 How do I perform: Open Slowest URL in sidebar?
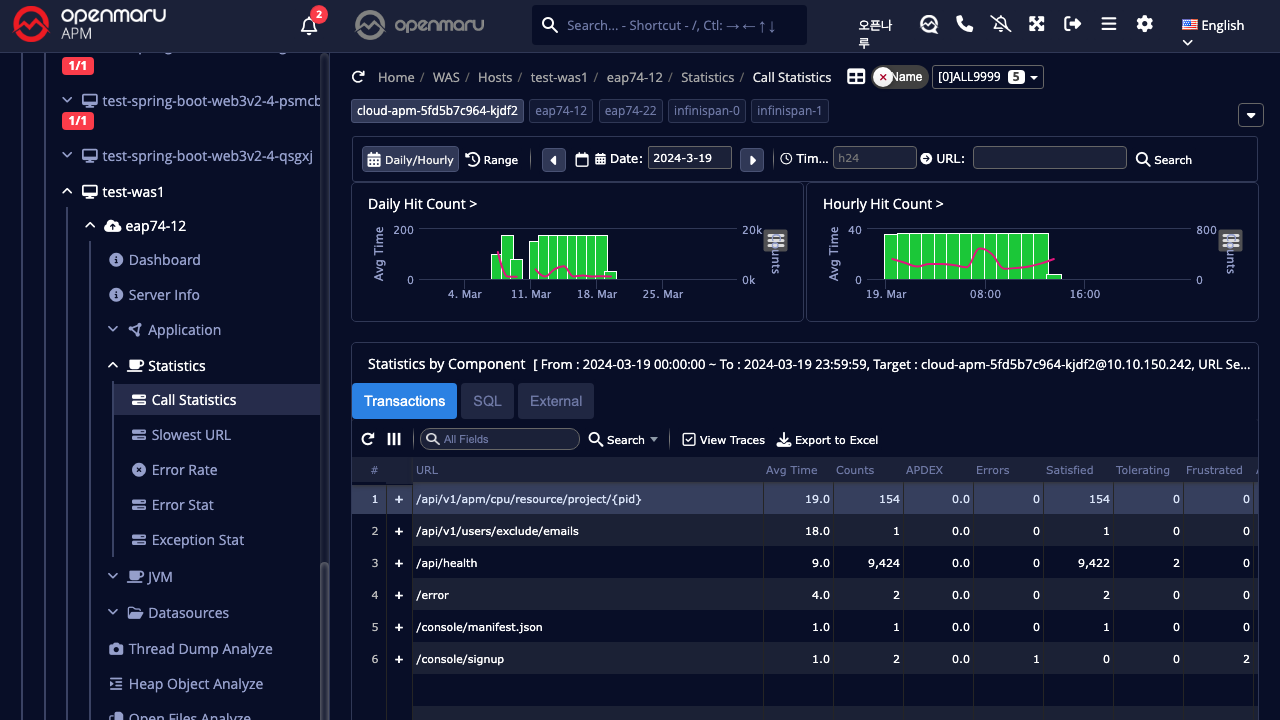pos(190,435)
